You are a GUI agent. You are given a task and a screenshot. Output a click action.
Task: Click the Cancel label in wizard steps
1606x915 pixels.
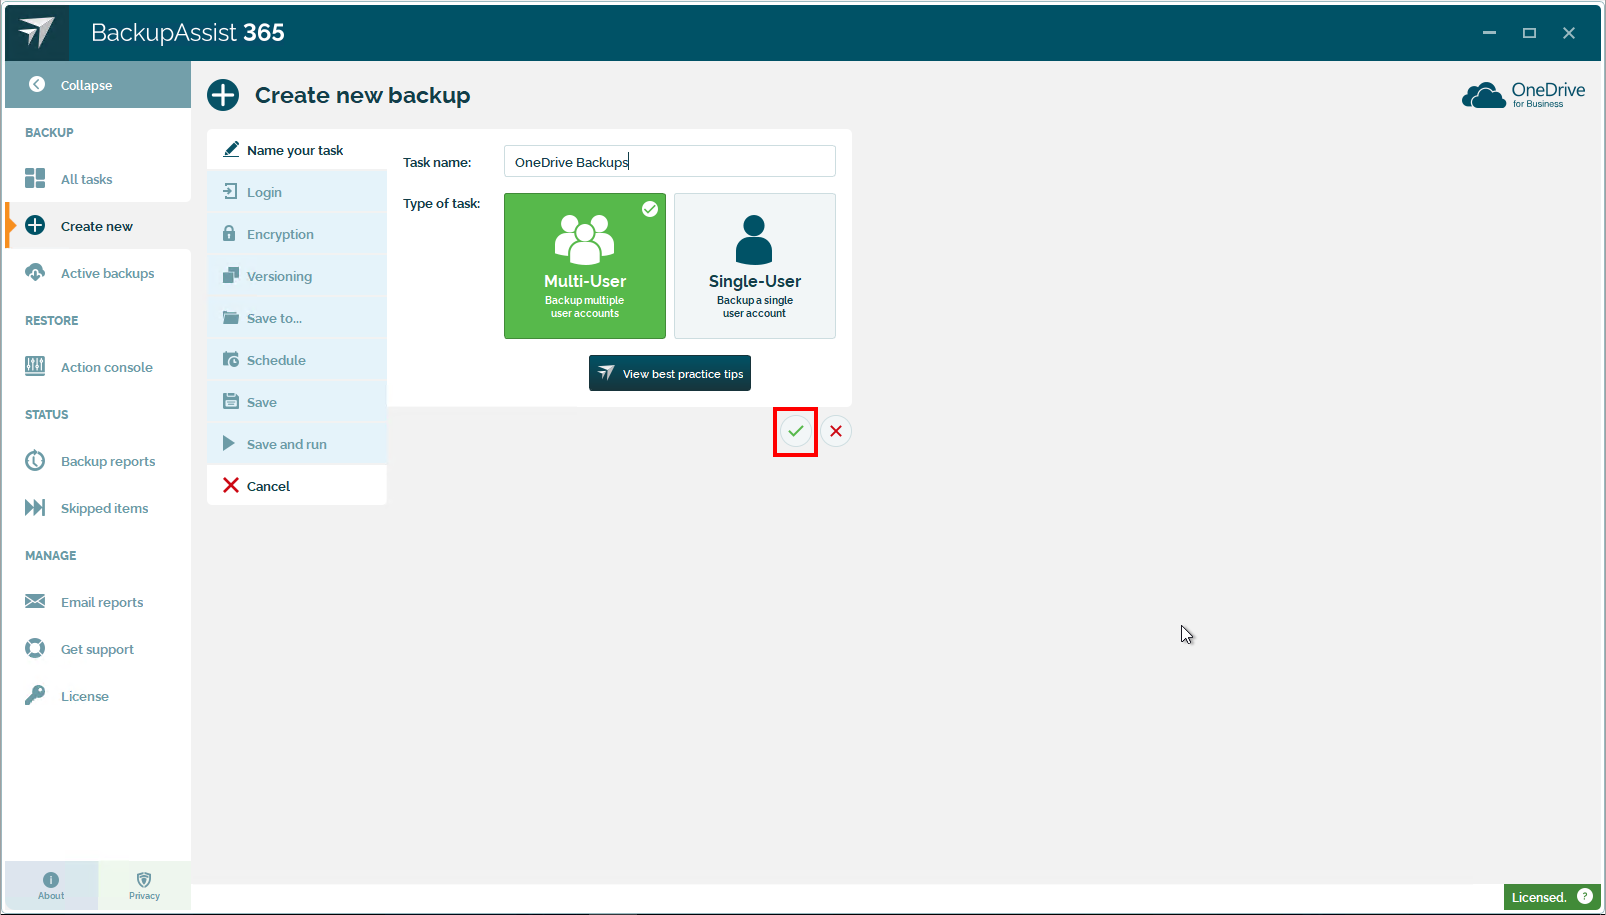pyautogui.click(x=268, y=486)
